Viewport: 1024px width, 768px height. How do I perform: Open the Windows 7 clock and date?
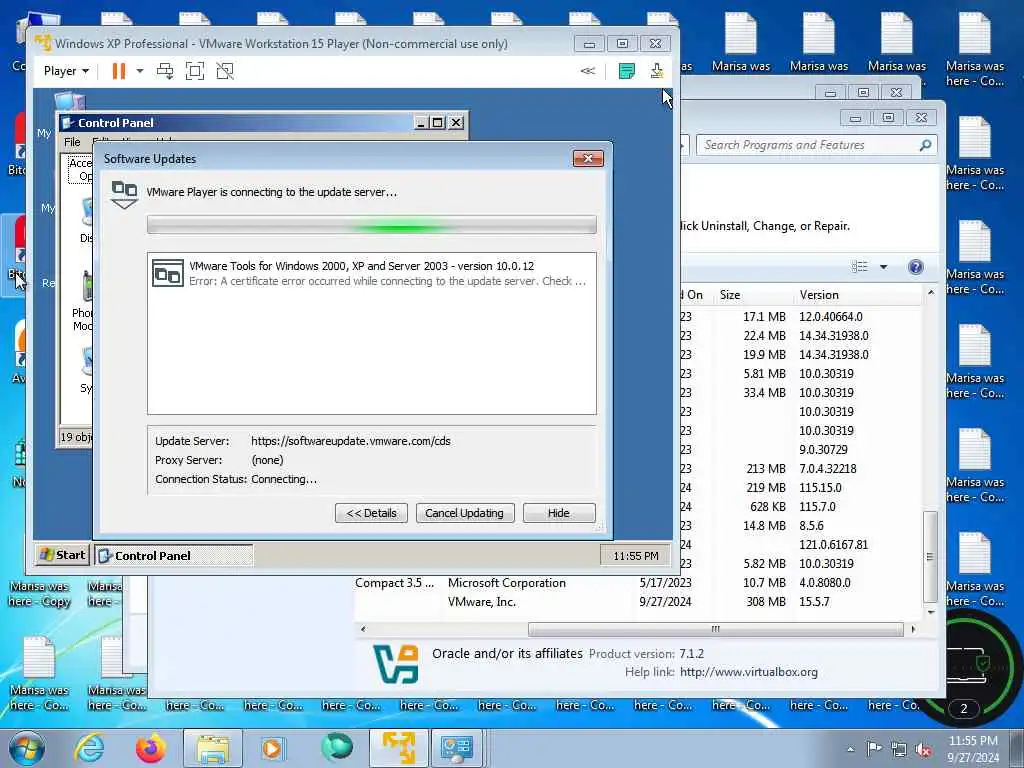[x=973, y=749]
